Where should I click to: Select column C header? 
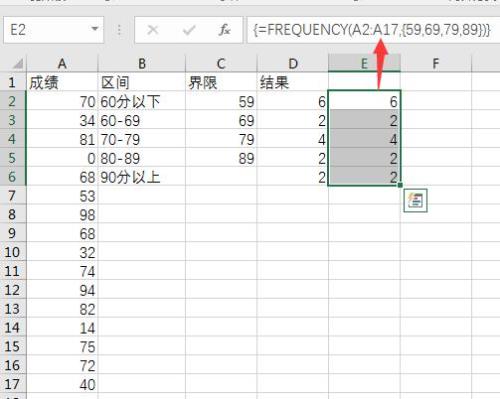[221, 63]
